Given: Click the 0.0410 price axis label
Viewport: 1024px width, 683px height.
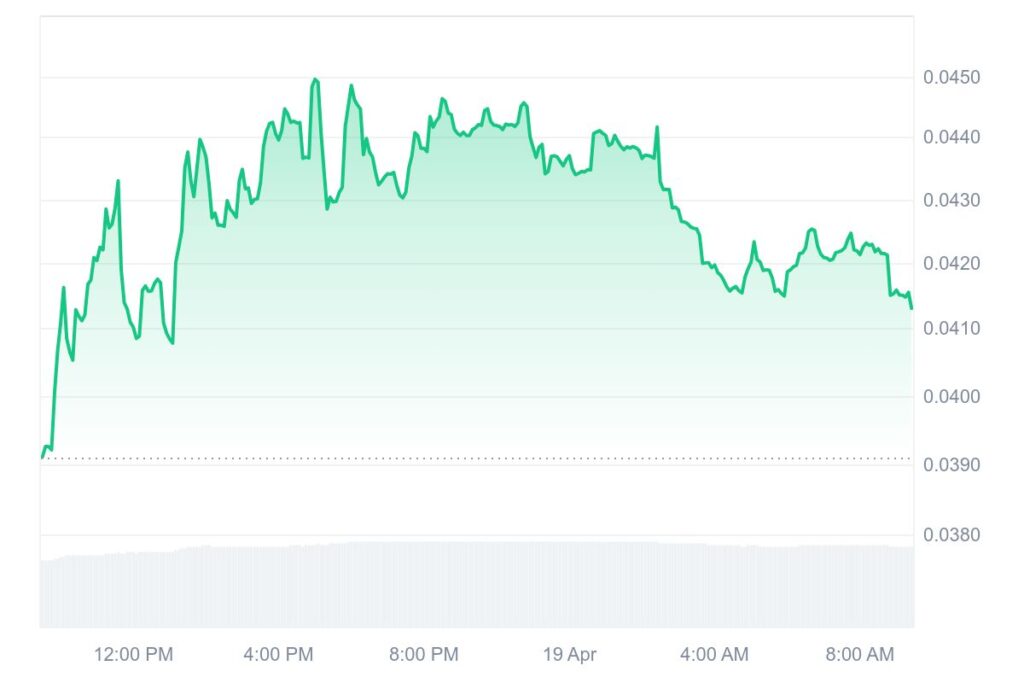Looking at the screenshot, I should point(951,328).
